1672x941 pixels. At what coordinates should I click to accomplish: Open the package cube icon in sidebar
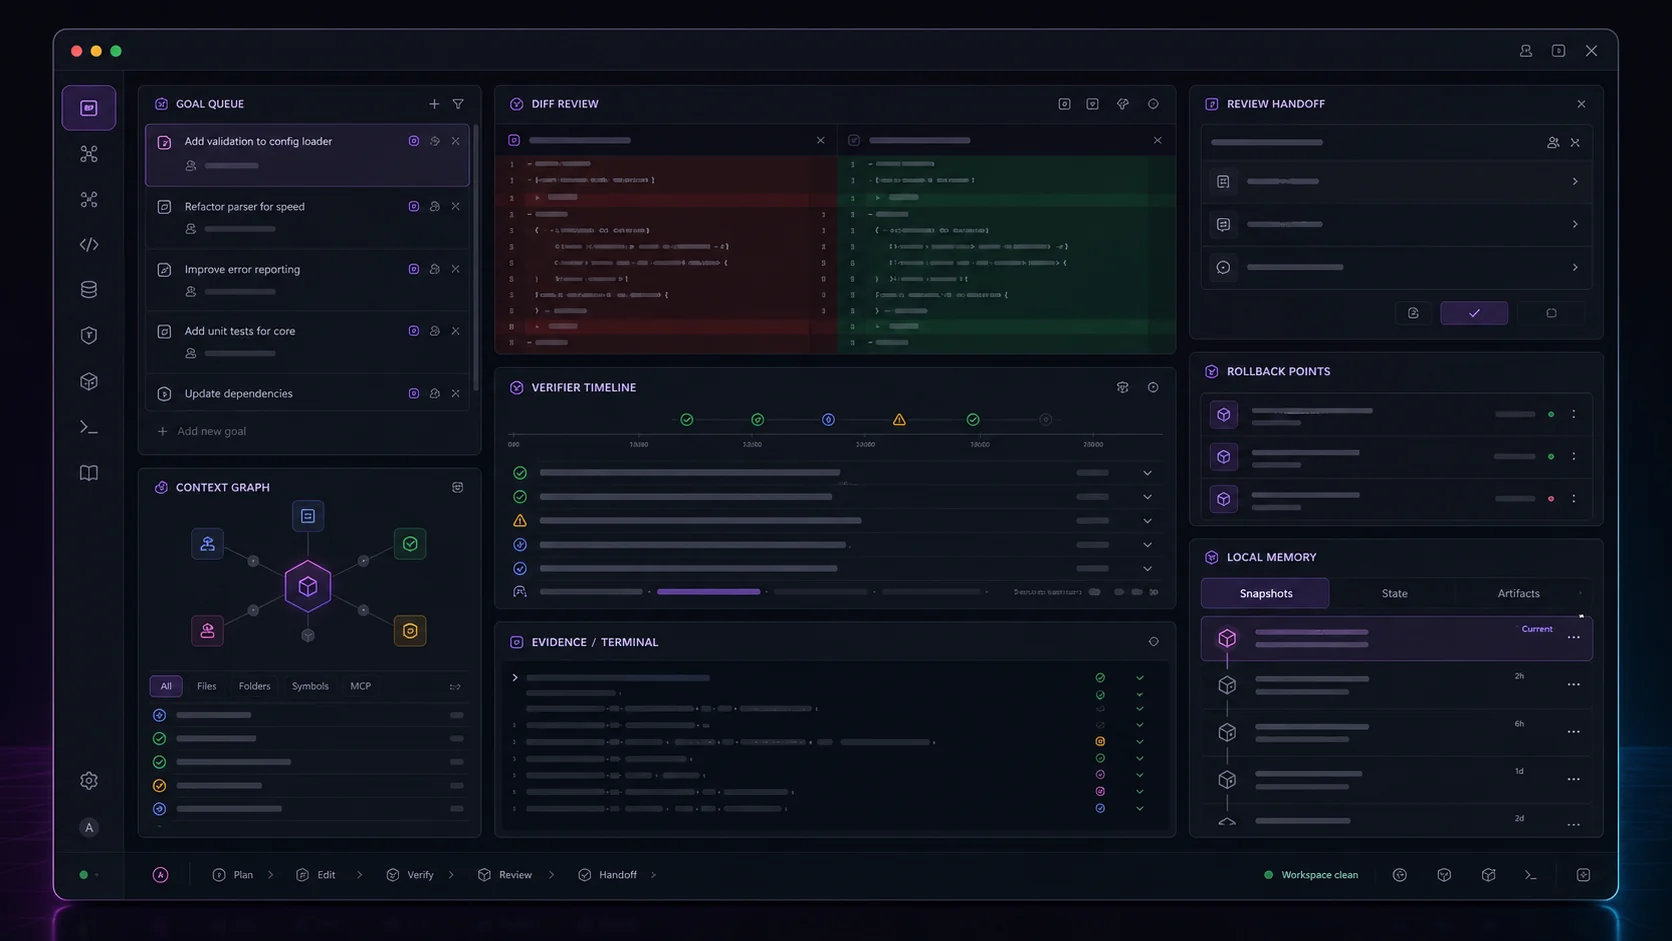pos(89,382)
